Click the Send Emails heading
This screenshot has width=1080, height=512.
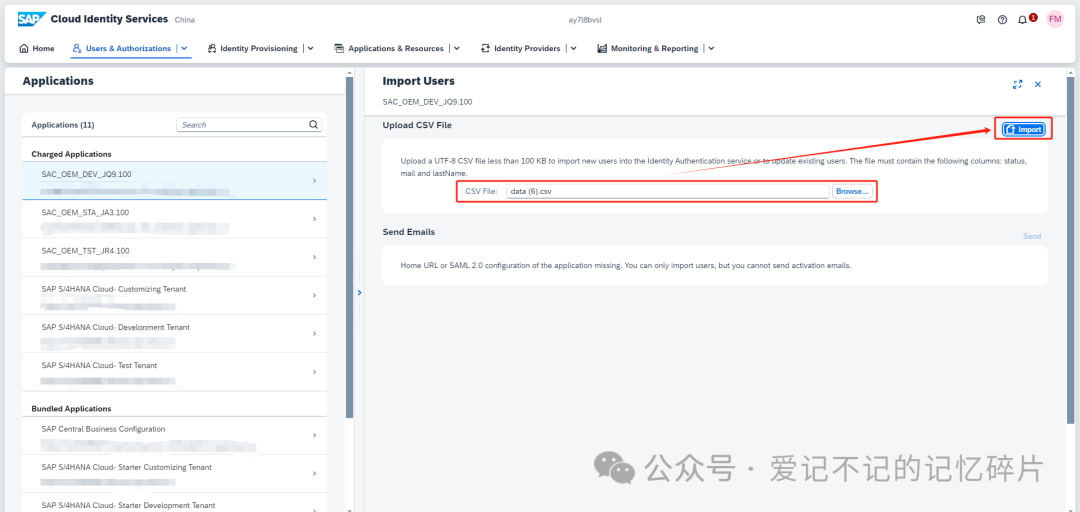click(x=408, y=232)
